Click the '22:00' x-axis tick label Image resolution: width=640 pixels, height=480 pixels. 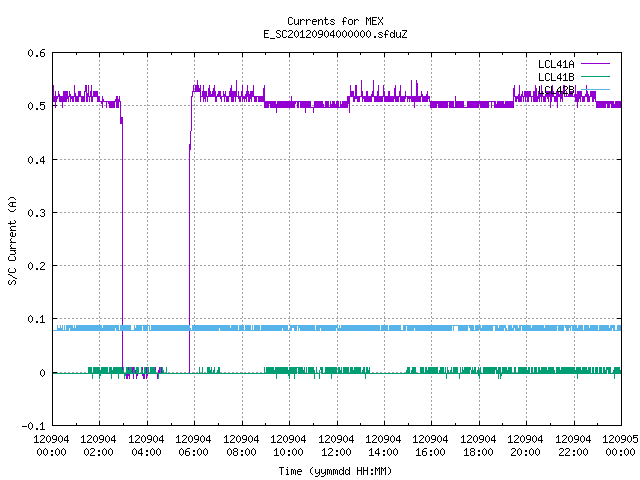[x=573, y=452]
